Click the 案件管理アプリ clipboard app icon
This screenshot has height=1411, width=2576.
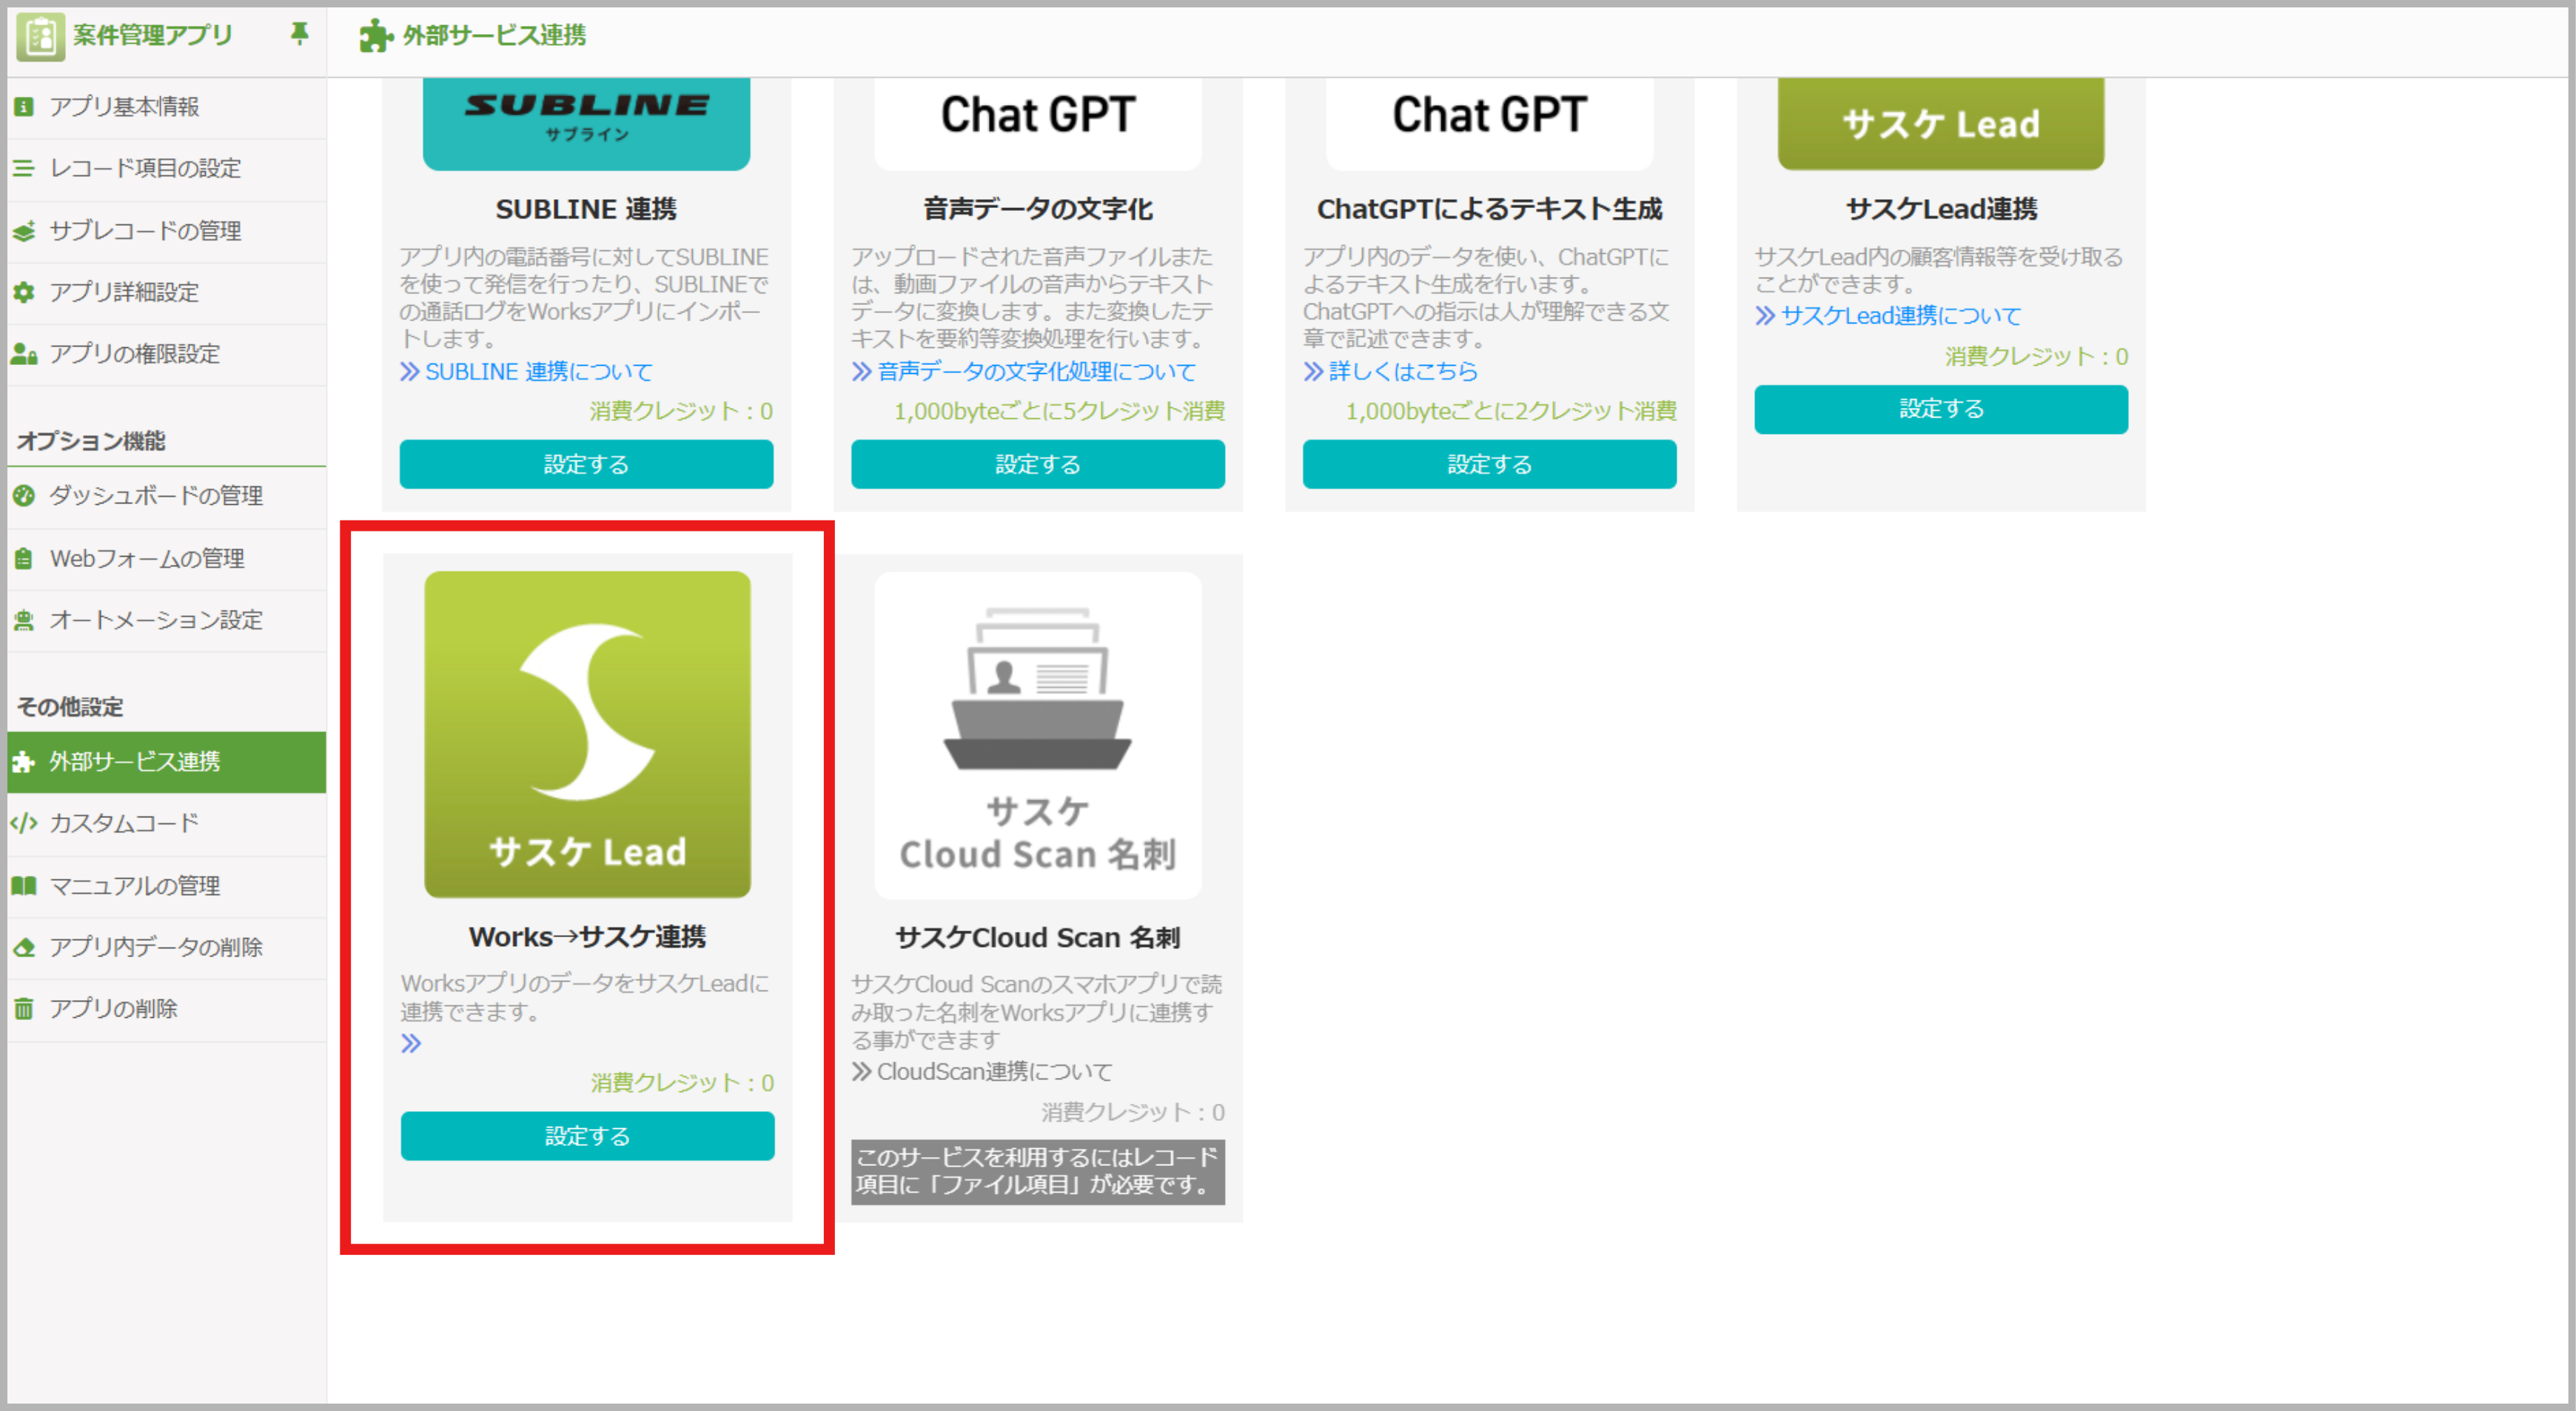click(x=40, y=36)
